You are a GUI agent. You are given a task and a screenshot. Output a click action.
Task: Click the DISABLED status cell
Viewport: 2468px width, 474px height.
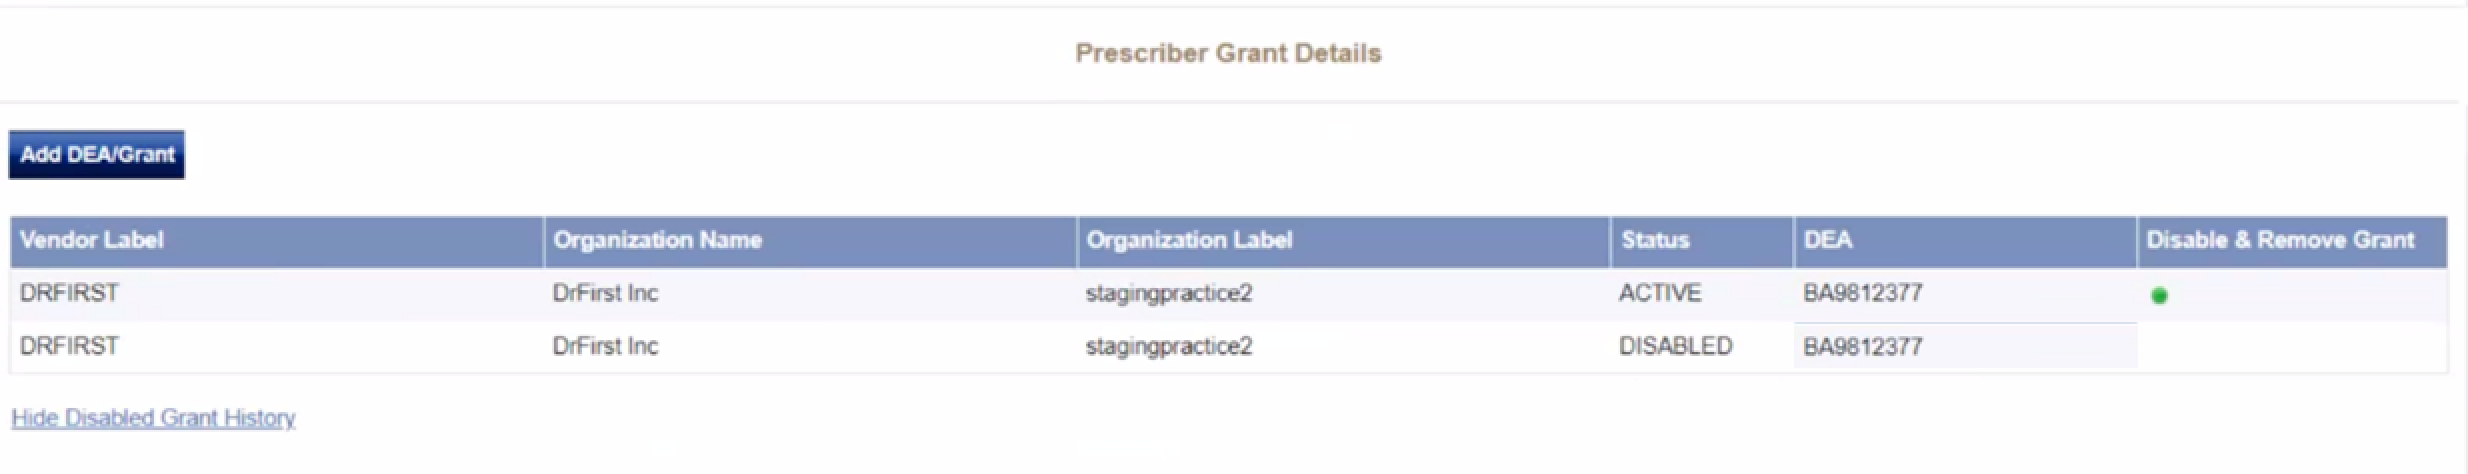click(1676, 346)
